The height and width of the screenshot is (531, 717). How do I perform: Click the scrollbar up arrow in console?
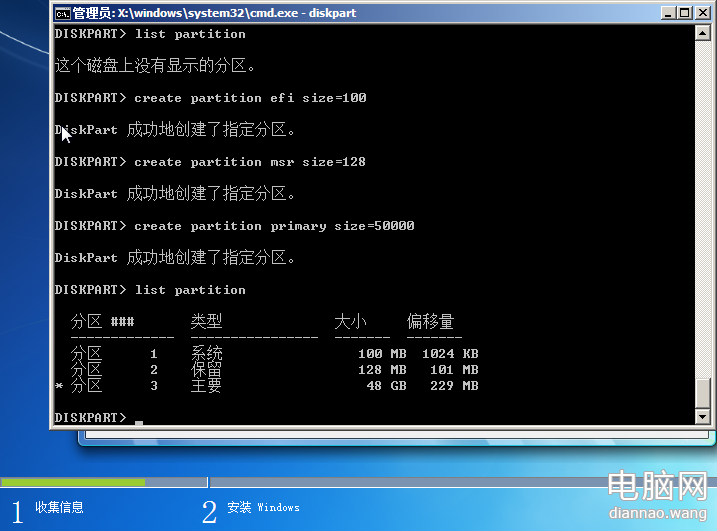(x=702, y=33)
